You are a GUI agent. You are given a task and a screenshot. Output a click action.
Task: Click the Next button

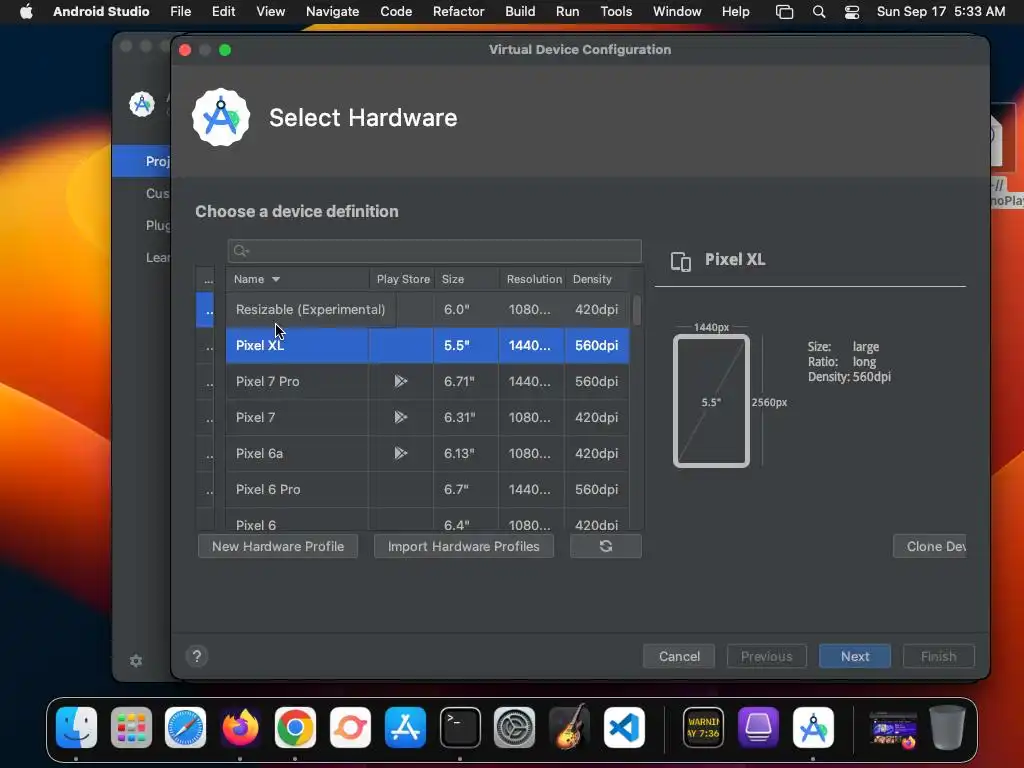[855, 656]
